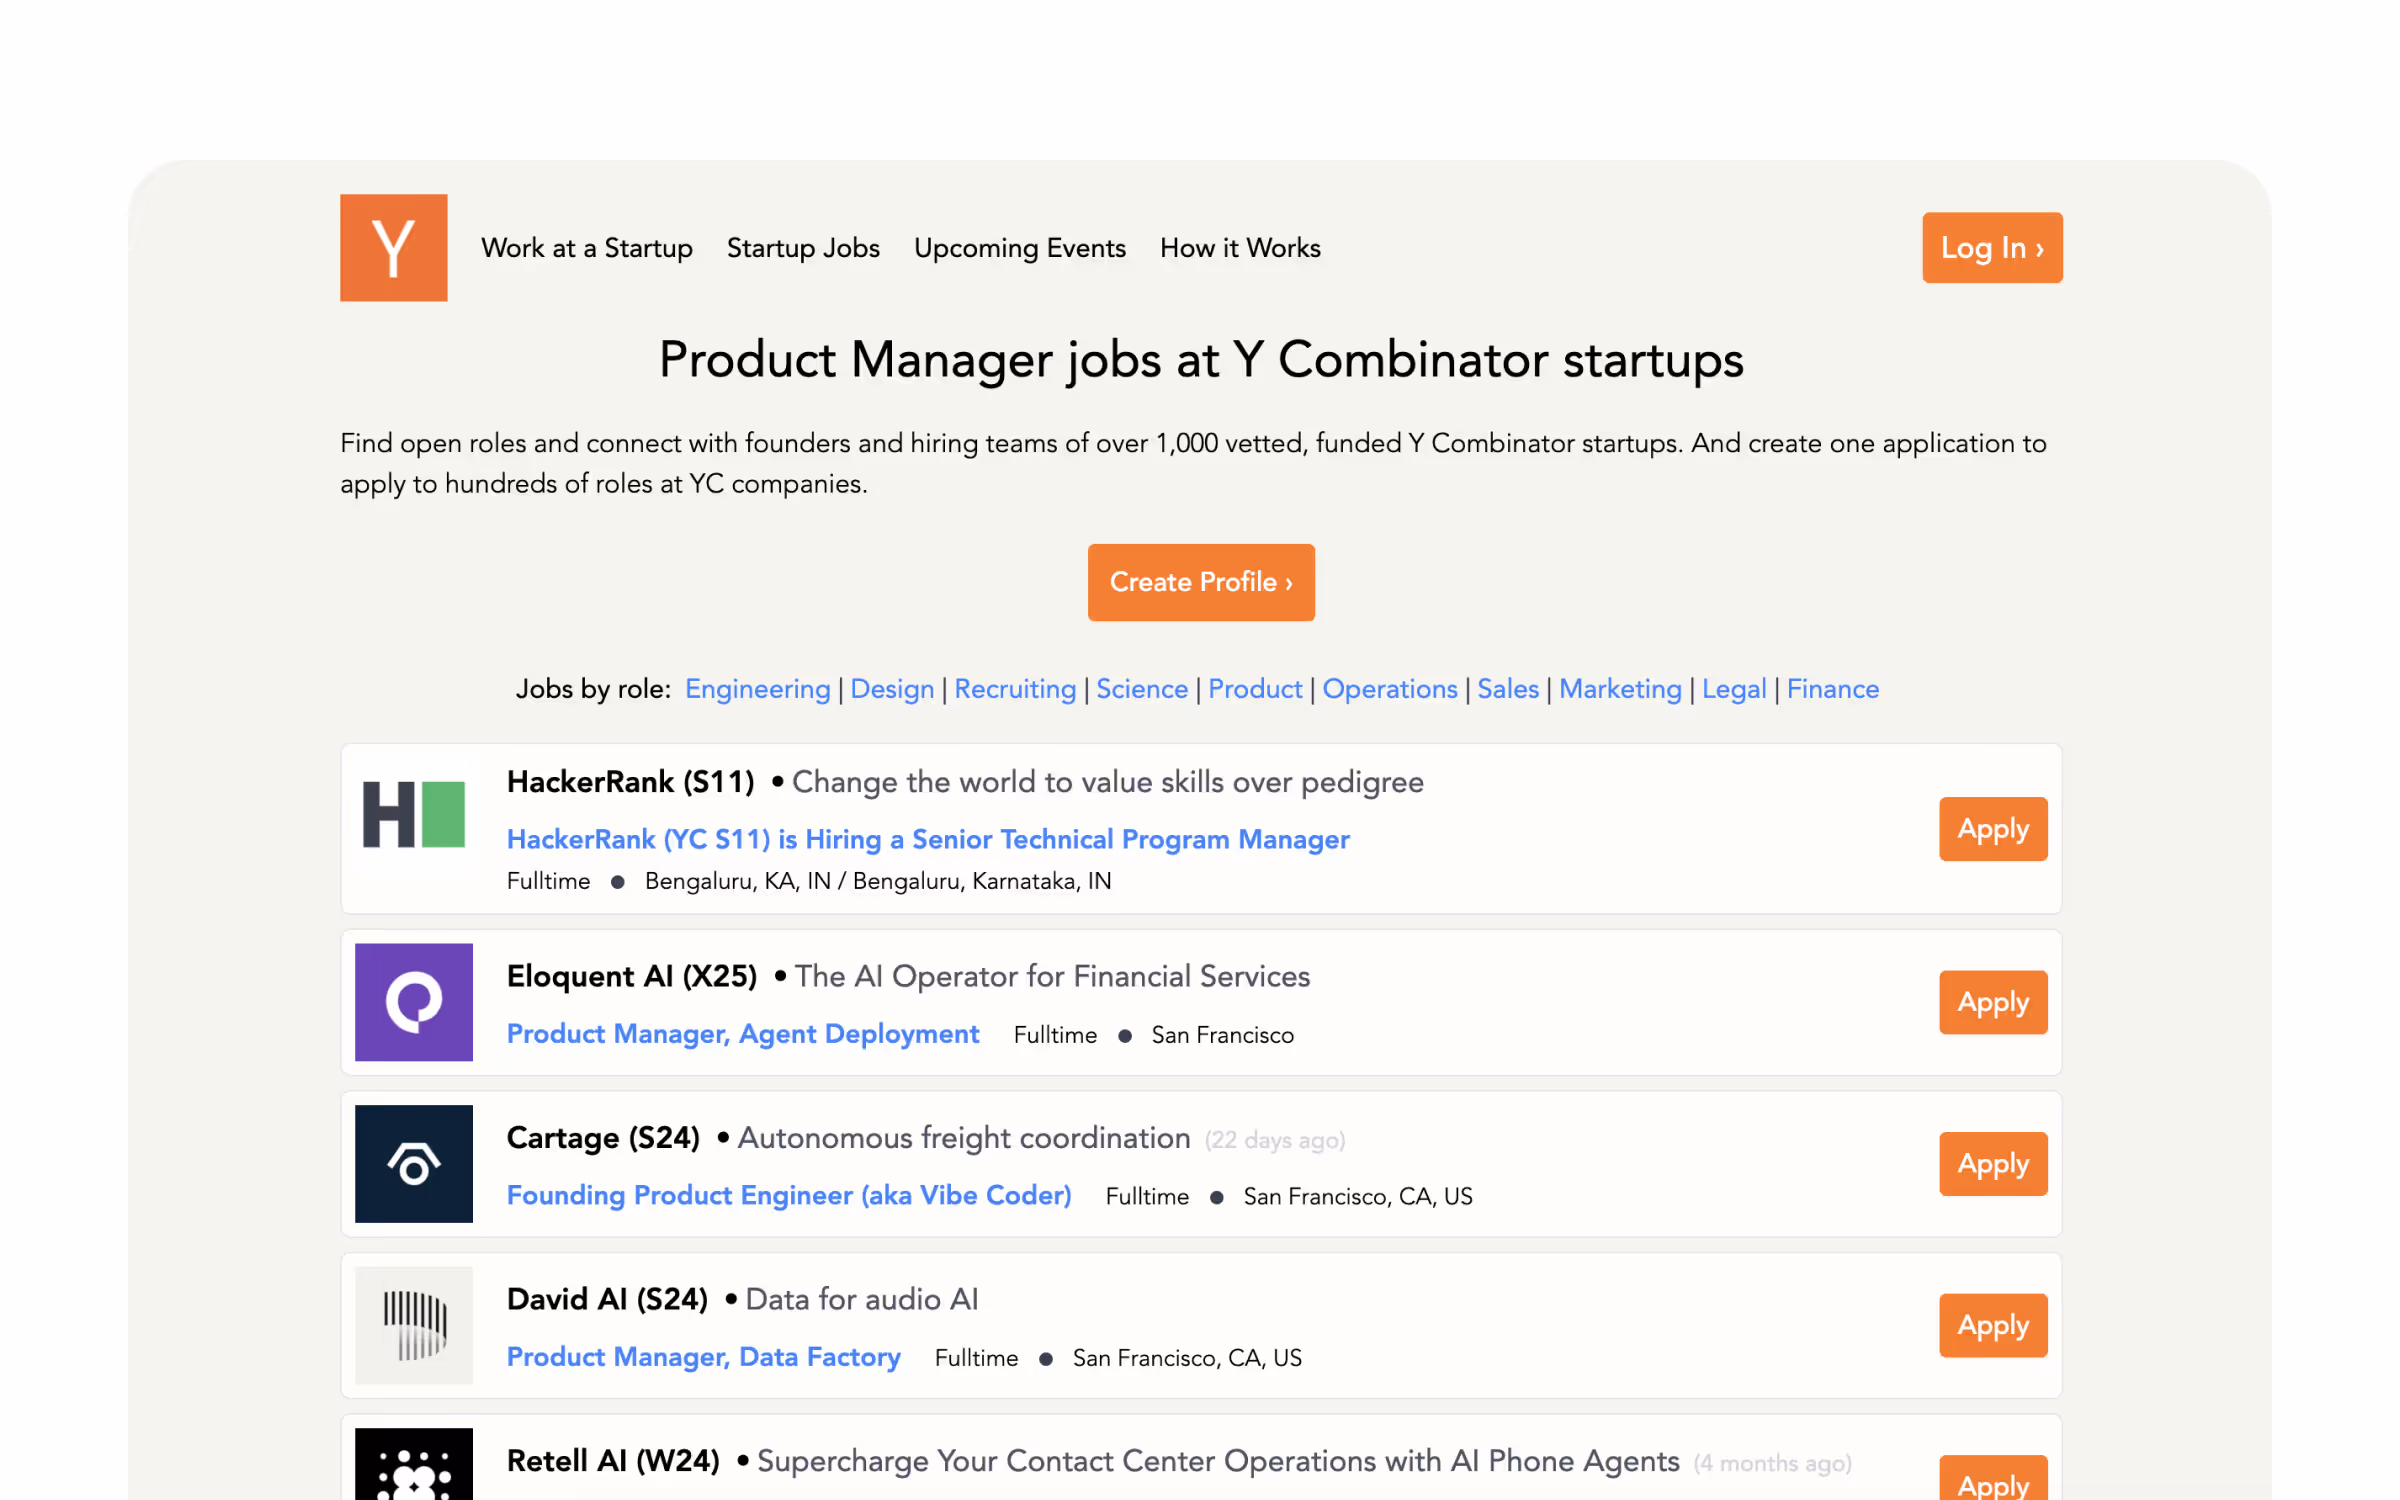Filter jobs by Engineering role

tap(757, 689)
